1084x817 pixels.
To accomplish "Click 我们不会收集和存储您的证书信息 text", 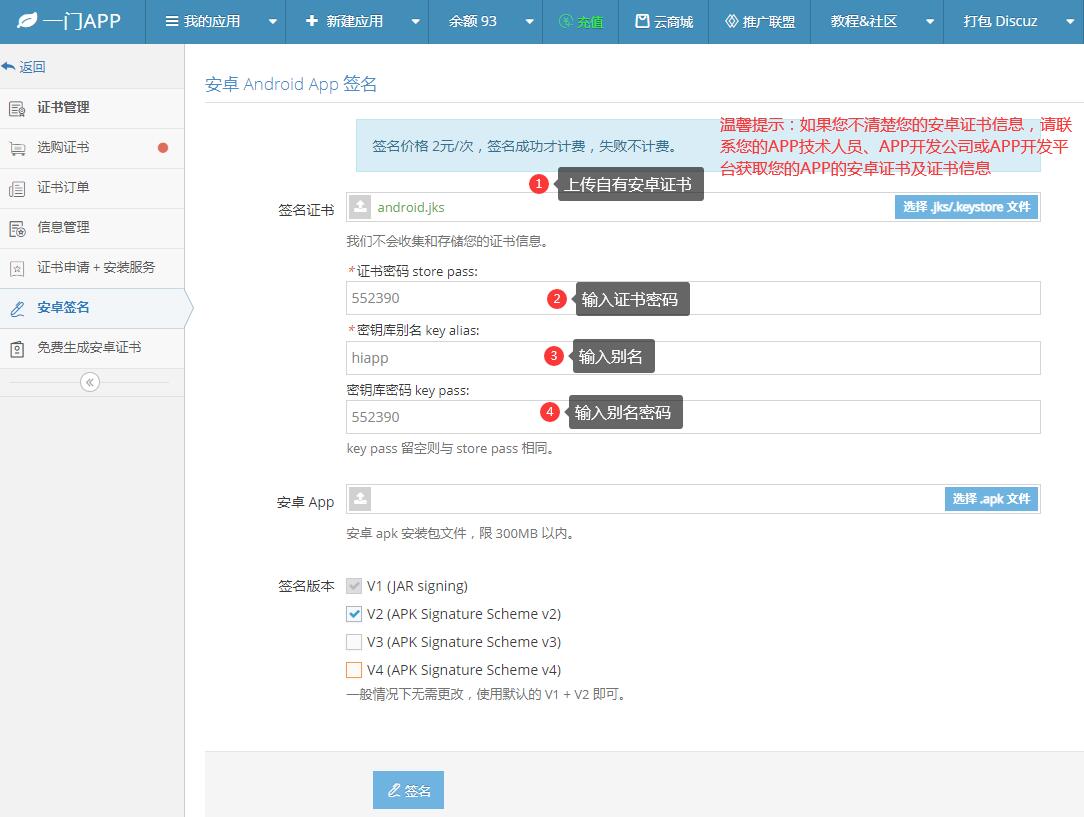I will pyautogui.click(x=448, y=241).
